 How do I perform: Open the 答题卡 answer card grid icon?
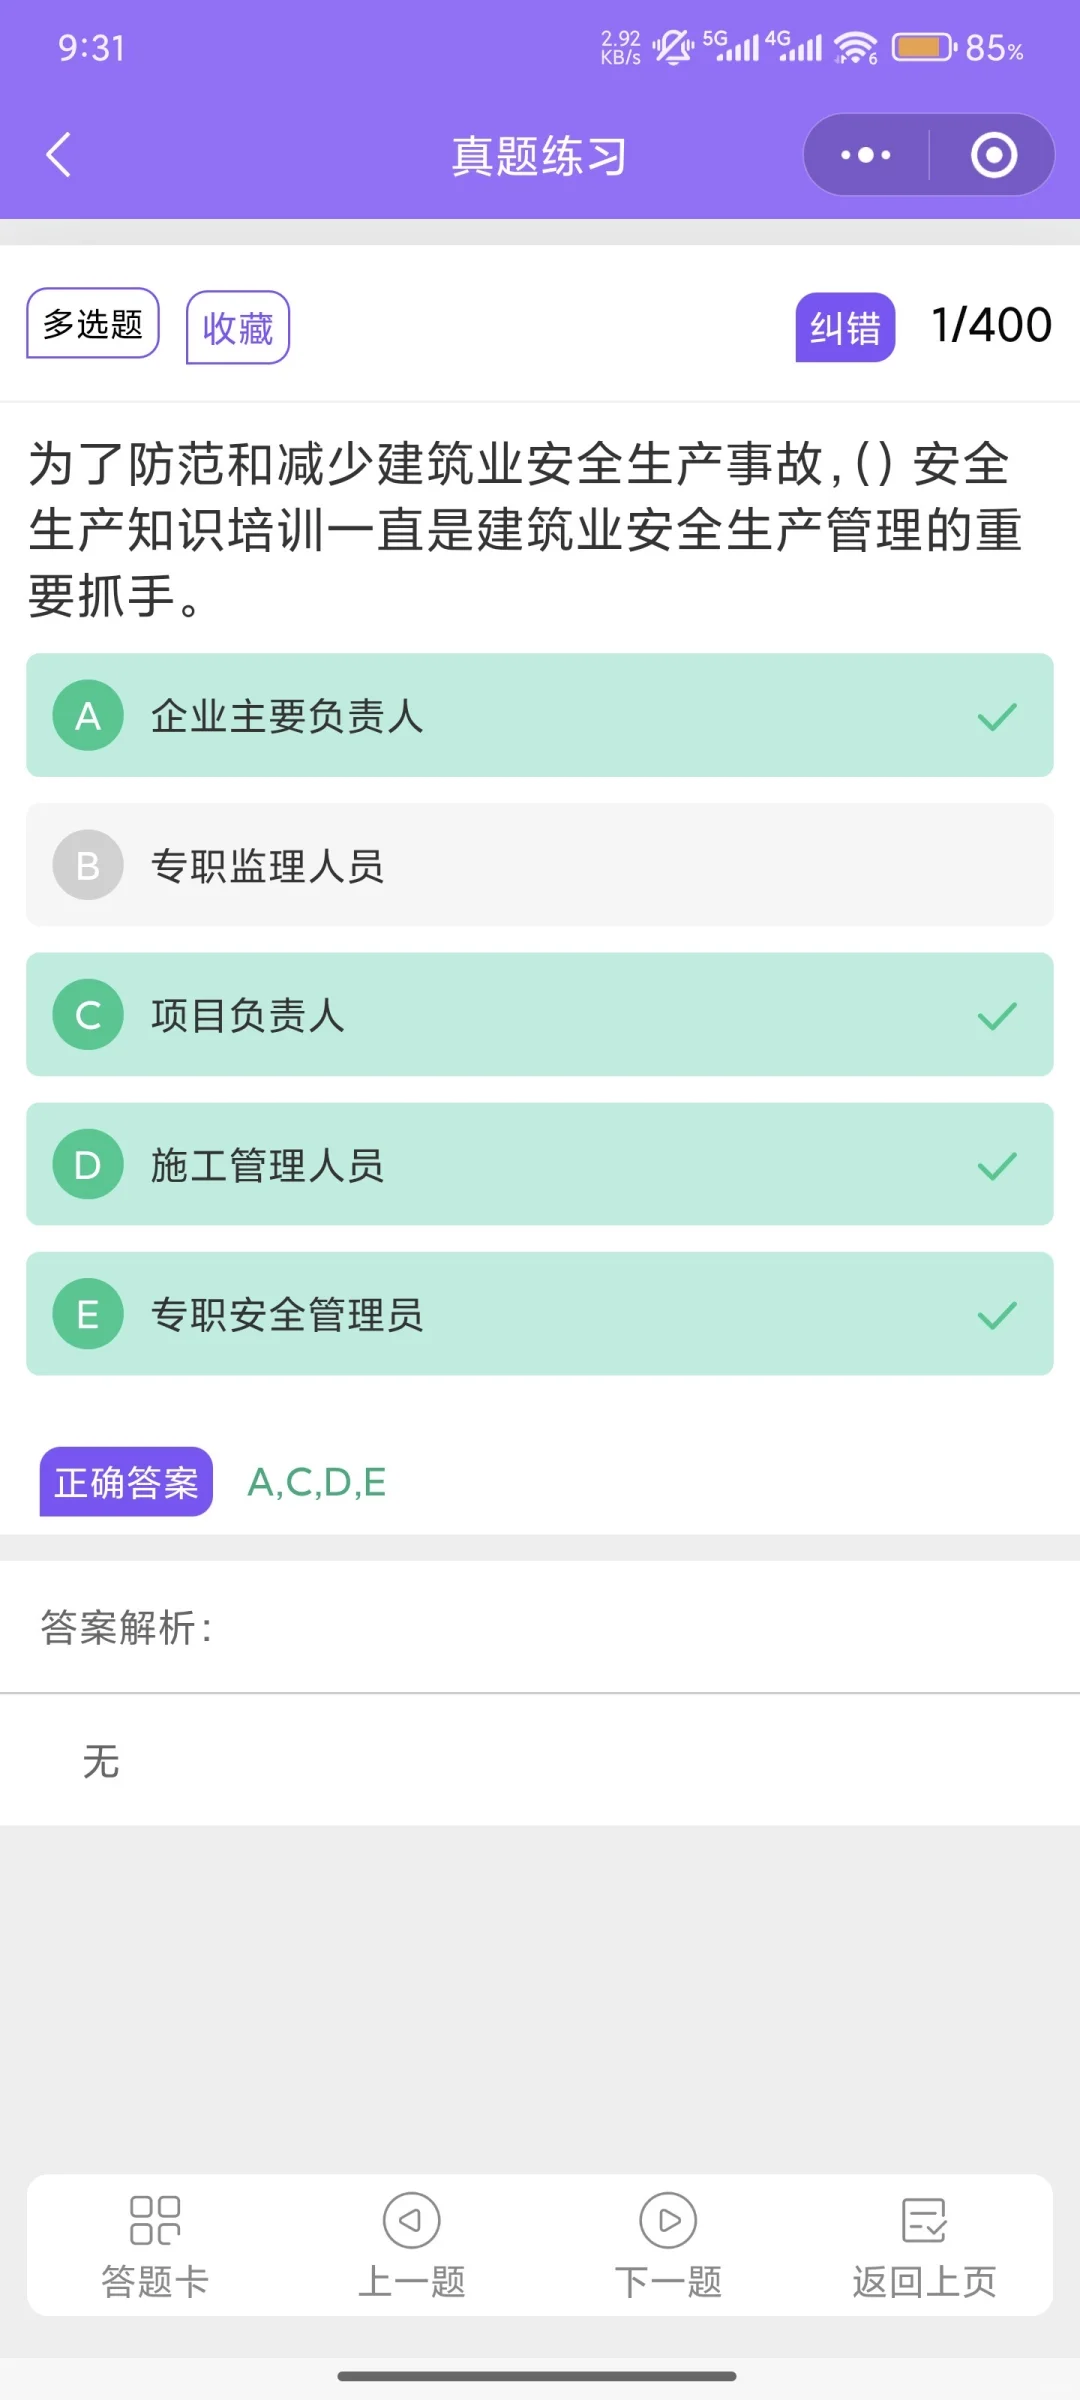tap(155, 2220)
